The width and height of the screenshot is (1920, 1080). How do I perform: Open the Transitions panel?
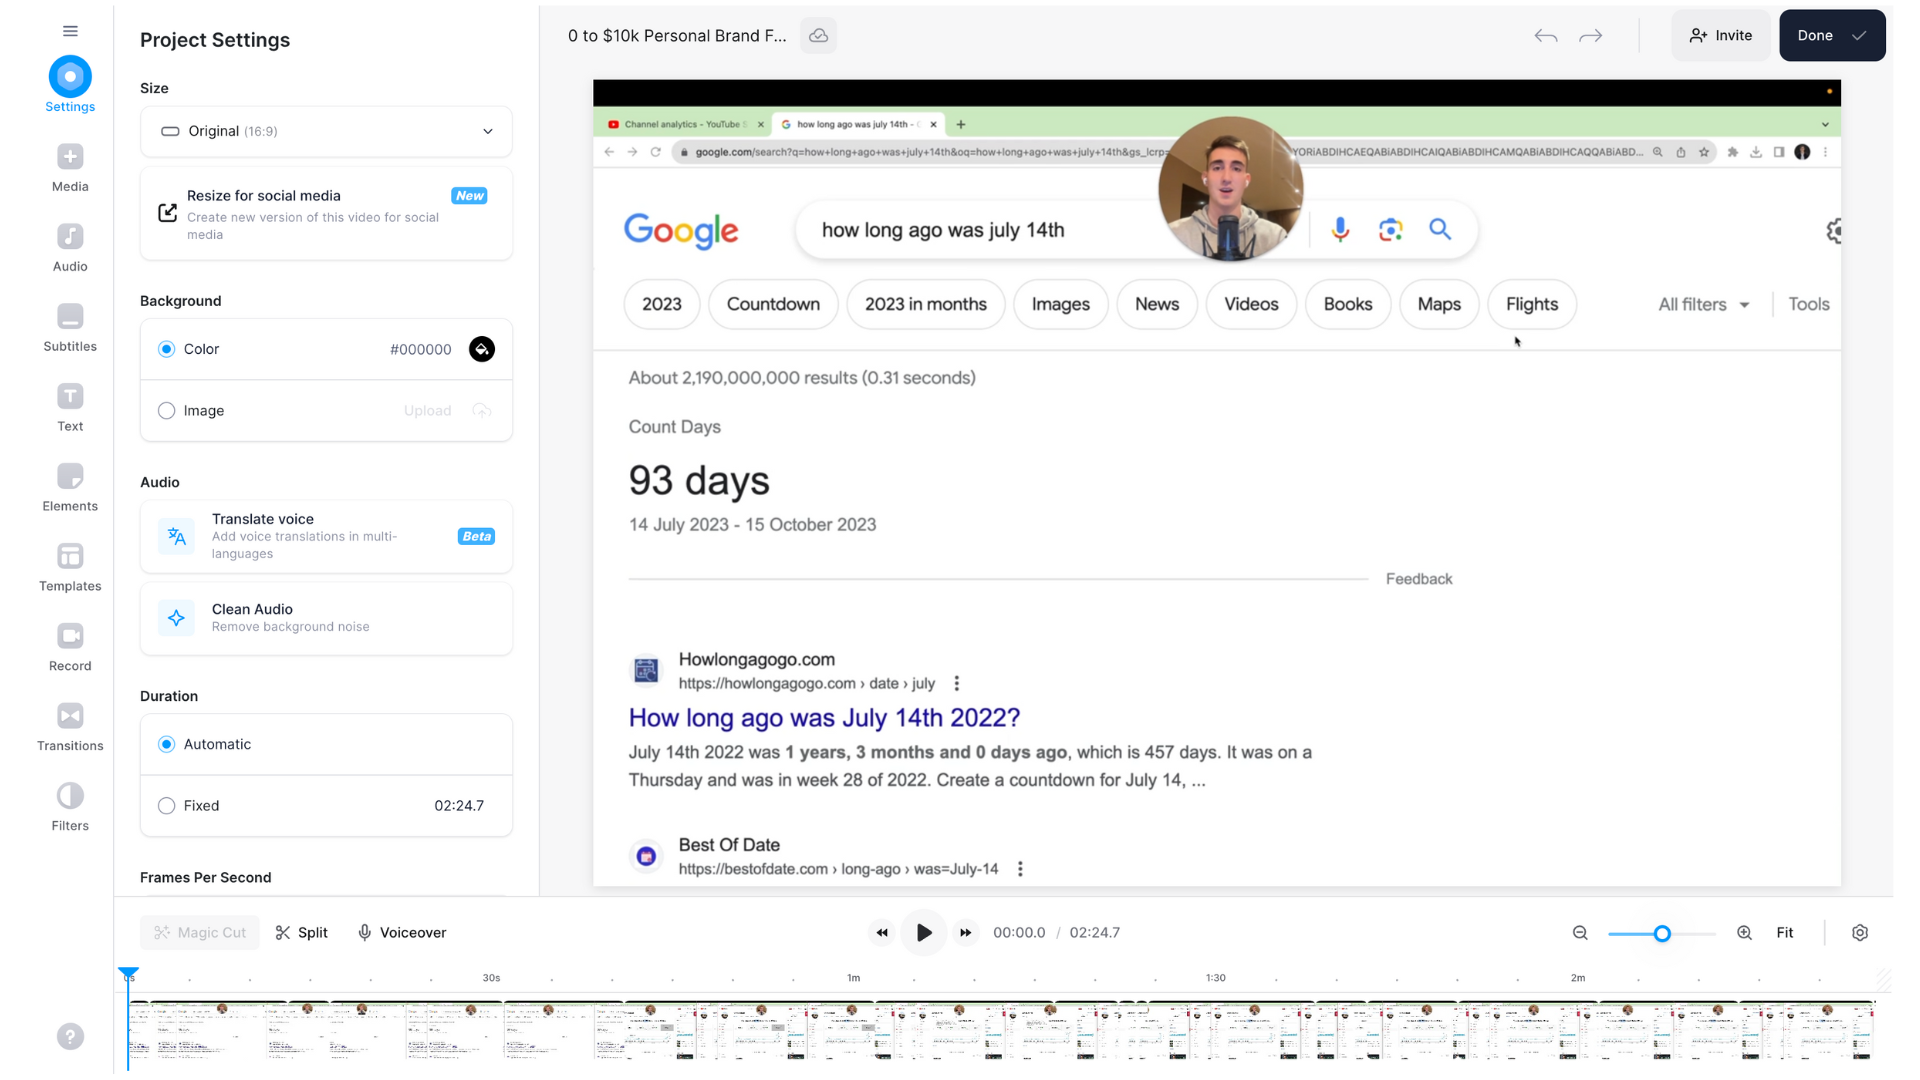(x=70, y=727)
